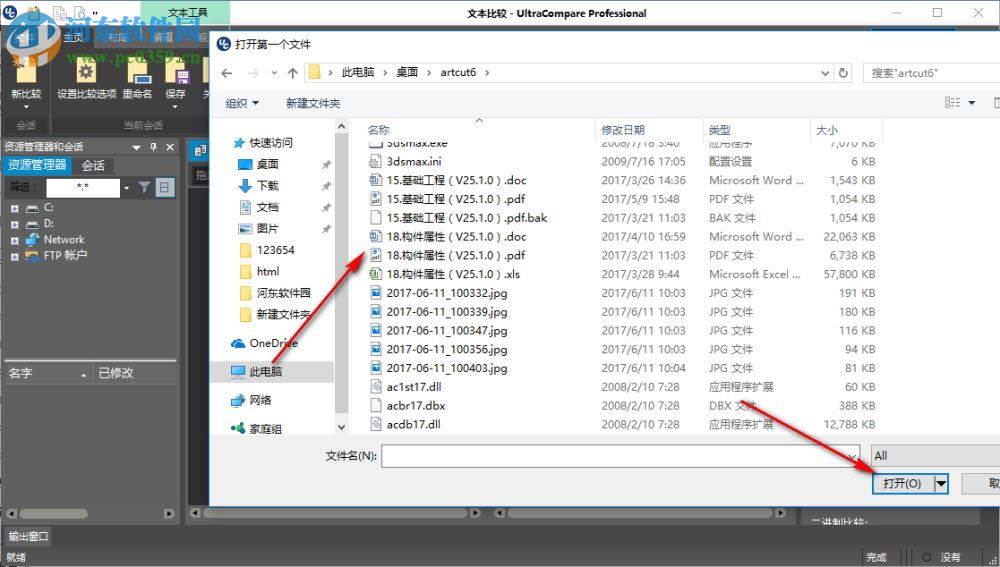1000x567 pixels.
Task: Open the address bar history dropdown
Action: click(825, 73)
